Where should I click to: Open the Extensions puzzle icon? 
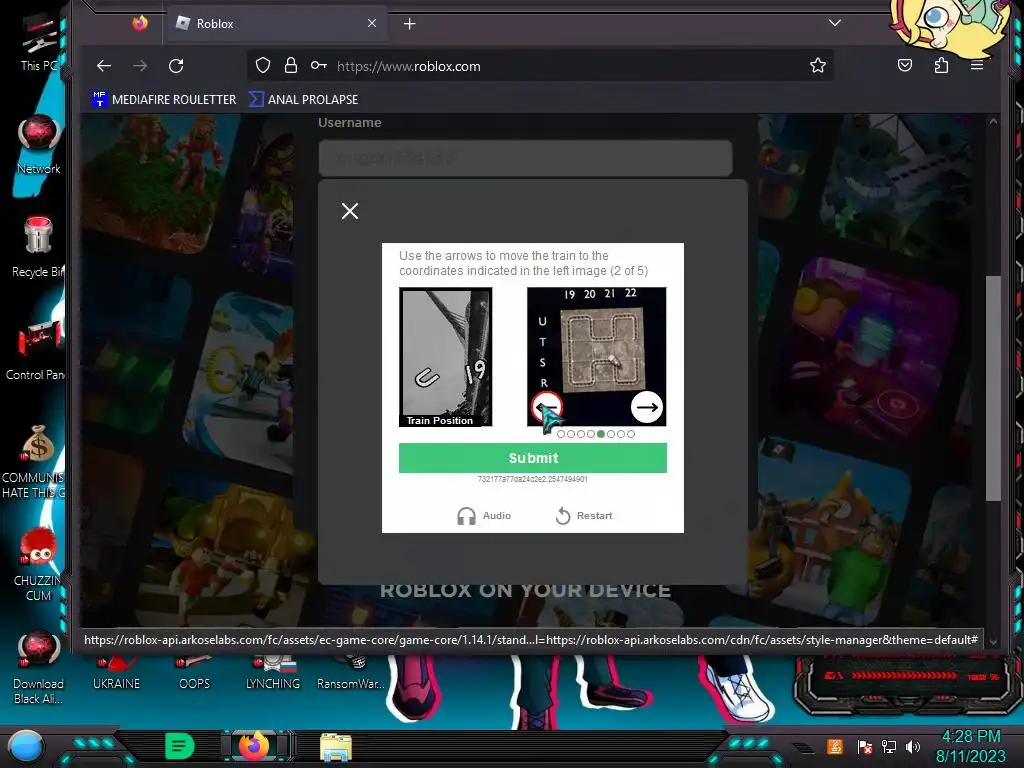[941, 65]
